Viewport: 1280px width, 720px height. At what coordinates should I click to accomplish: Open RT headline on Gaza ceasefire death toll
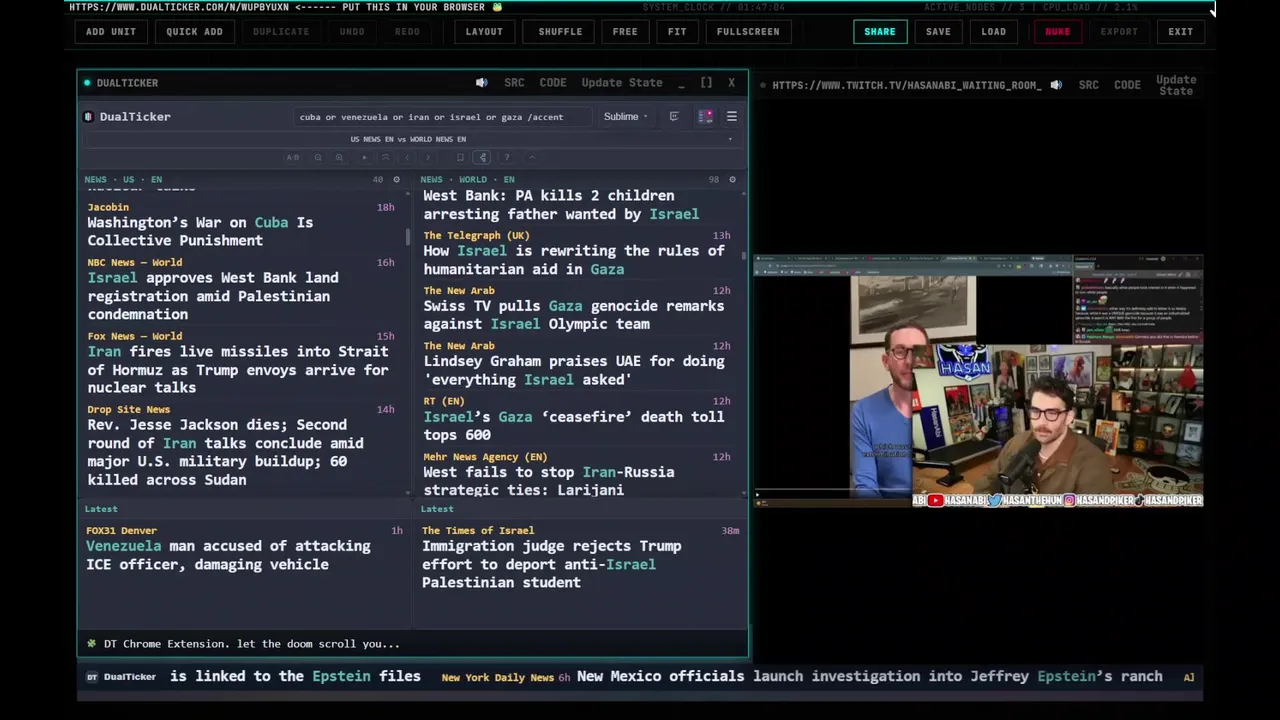click(573, 426)
